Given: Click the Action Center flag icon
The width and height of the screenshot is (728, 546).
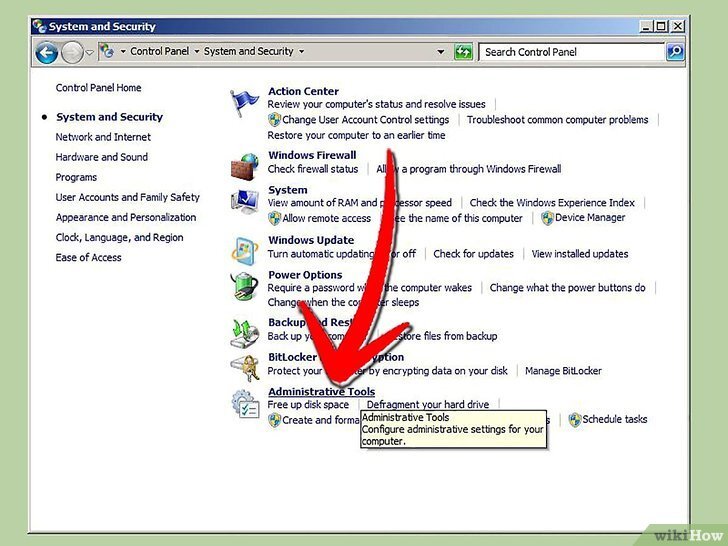Looking at the screenshot, I should pyautogui.click(x=245, y=101).
